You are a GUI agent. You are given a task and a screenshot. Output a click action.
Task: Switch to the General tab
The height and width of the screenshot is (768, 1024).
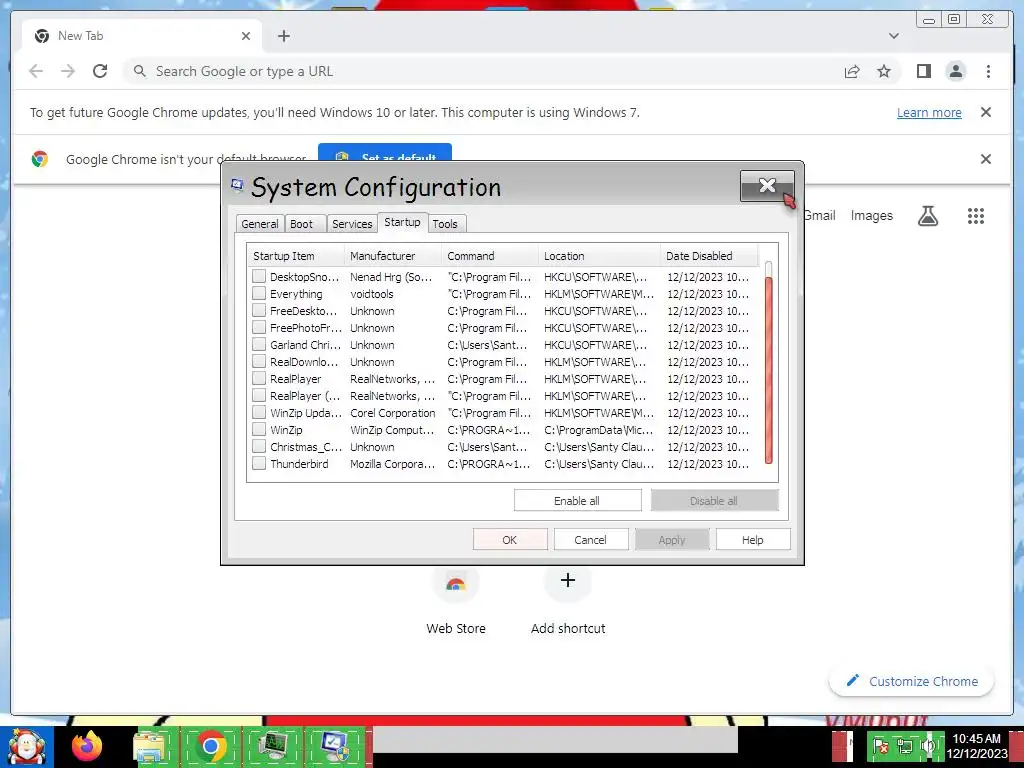tap(260, 223)
